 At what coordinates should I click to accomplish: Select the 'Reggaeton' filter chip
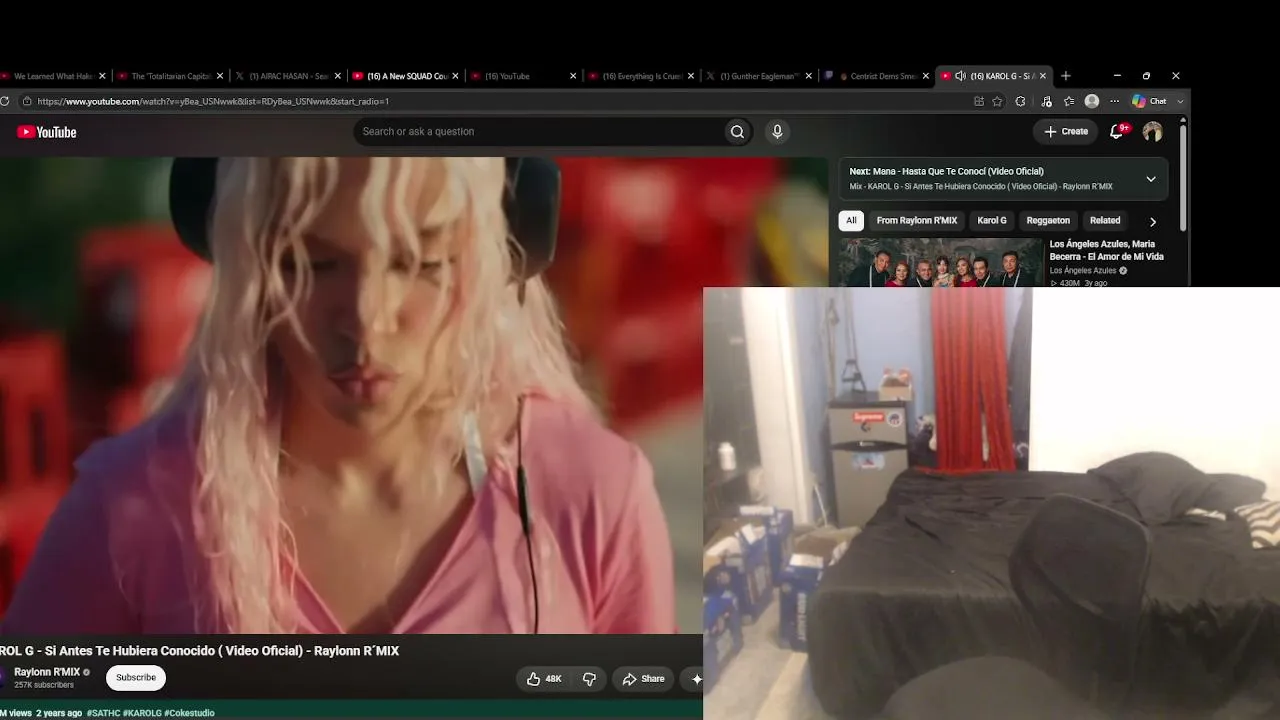pyautogui.click(x=1048, y=220)
